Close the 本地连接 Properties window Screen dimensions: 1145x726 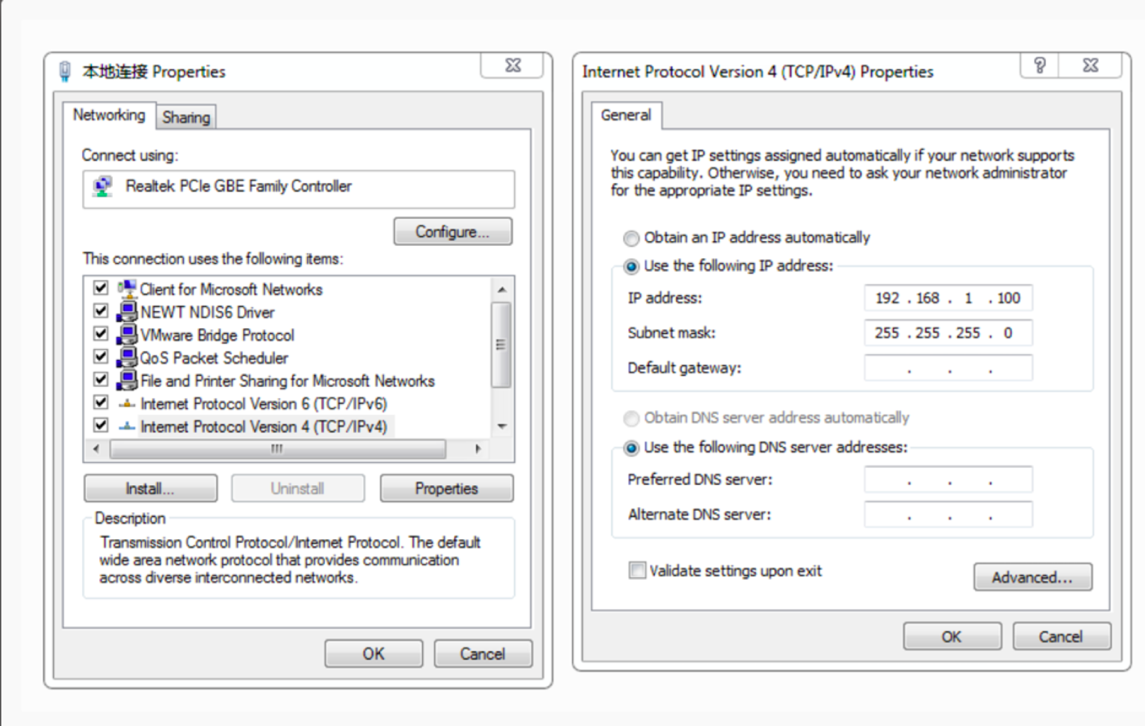pyautogui.click(x=513, y=65)
